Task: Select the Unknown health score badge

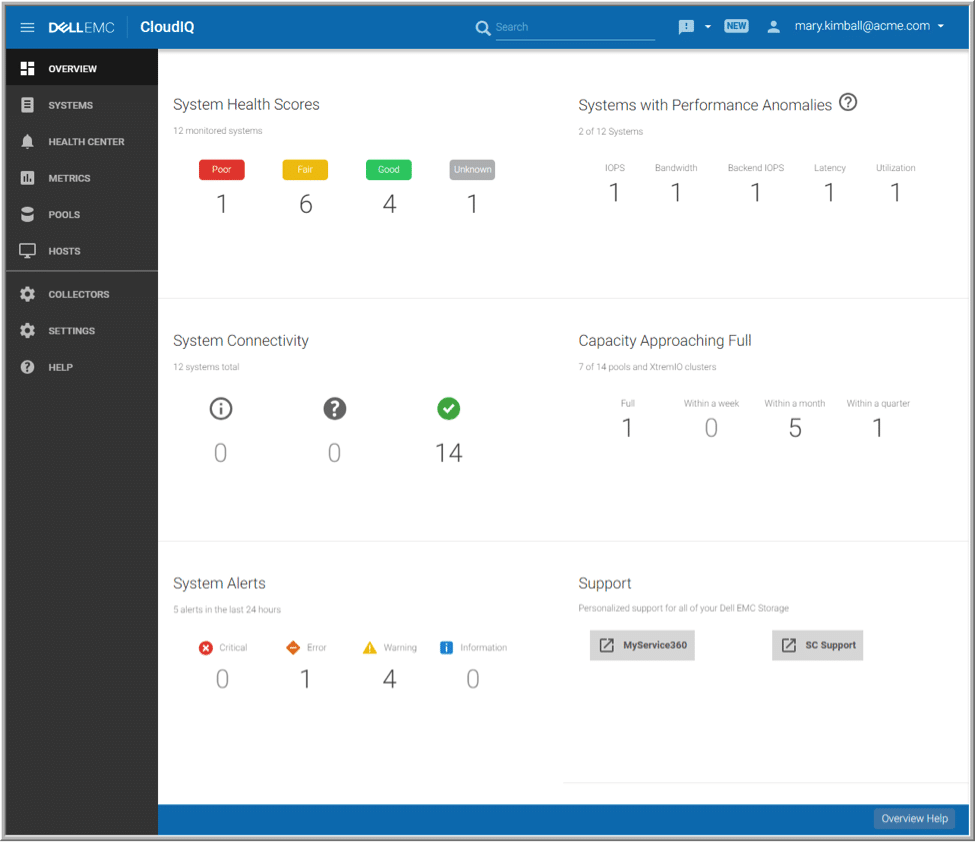Action: tap(472, 169)
